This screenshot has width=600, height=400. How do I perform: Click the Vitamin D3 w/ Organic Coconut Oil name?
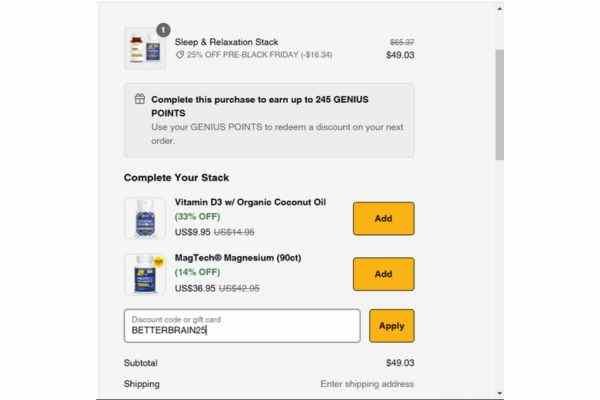click(250, 202)
